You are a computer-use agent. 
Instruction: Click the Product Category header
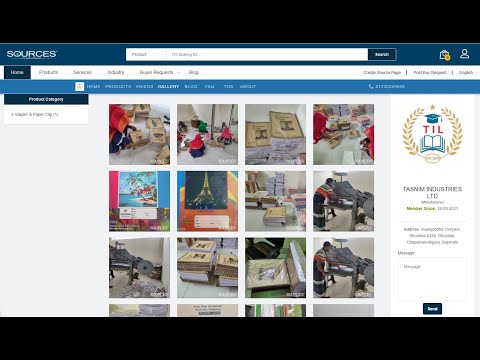(x=46, y=99)
